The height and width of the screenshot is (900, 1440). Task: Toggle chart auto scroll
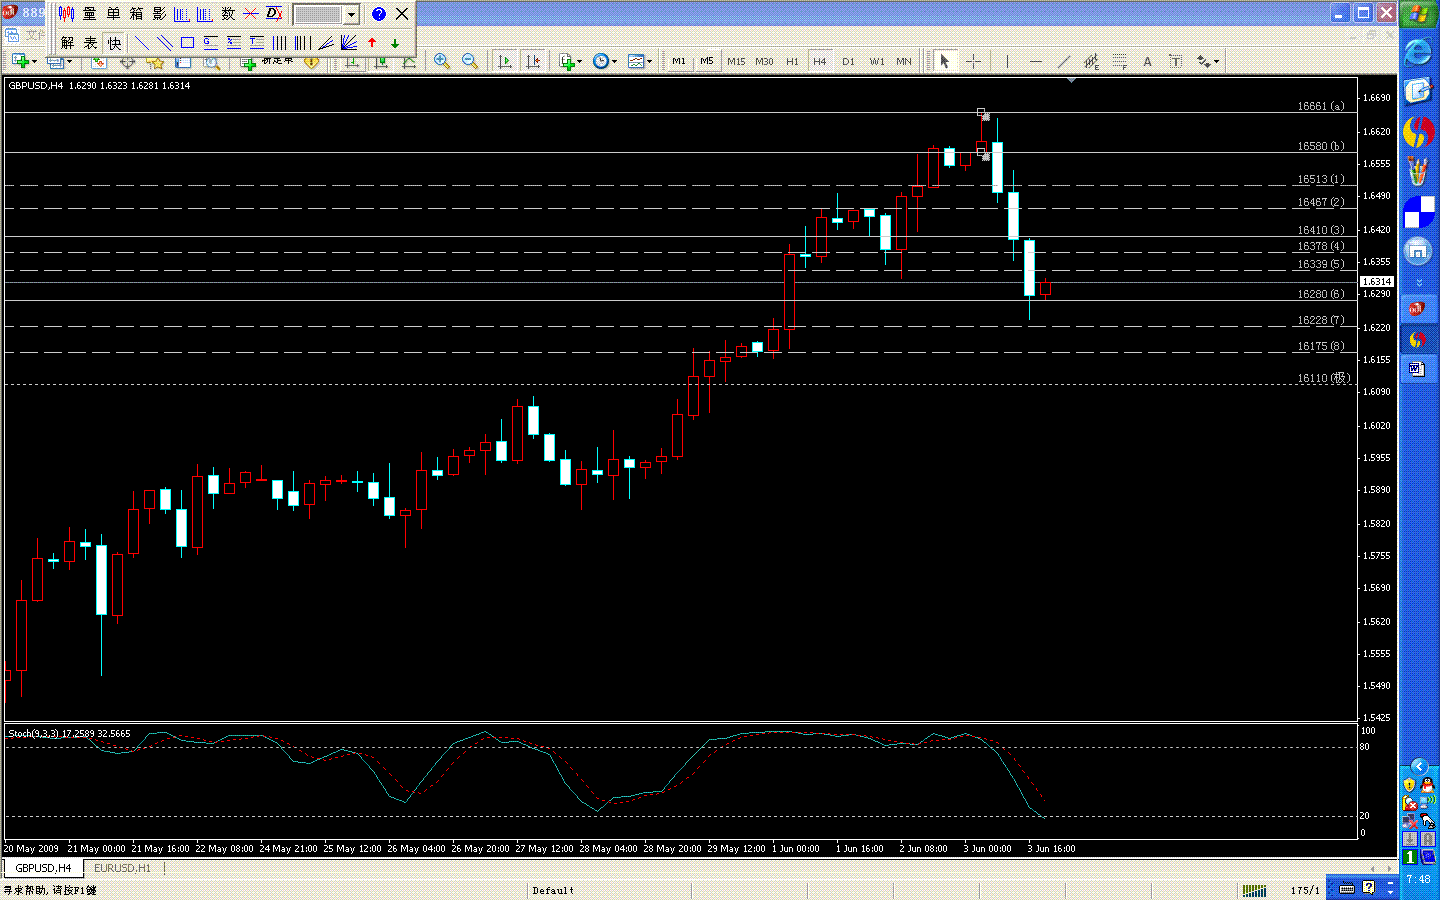pos(505,62)
